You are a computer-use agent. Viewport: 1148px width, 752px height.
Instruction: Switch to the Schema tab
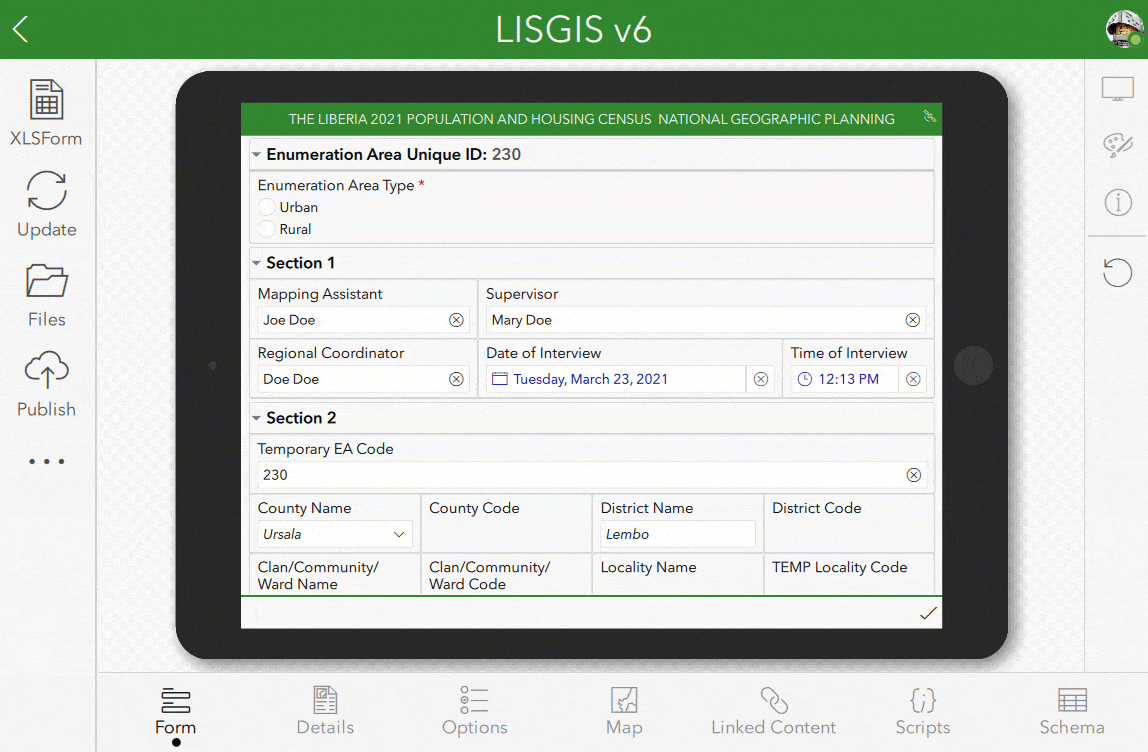1072,711
